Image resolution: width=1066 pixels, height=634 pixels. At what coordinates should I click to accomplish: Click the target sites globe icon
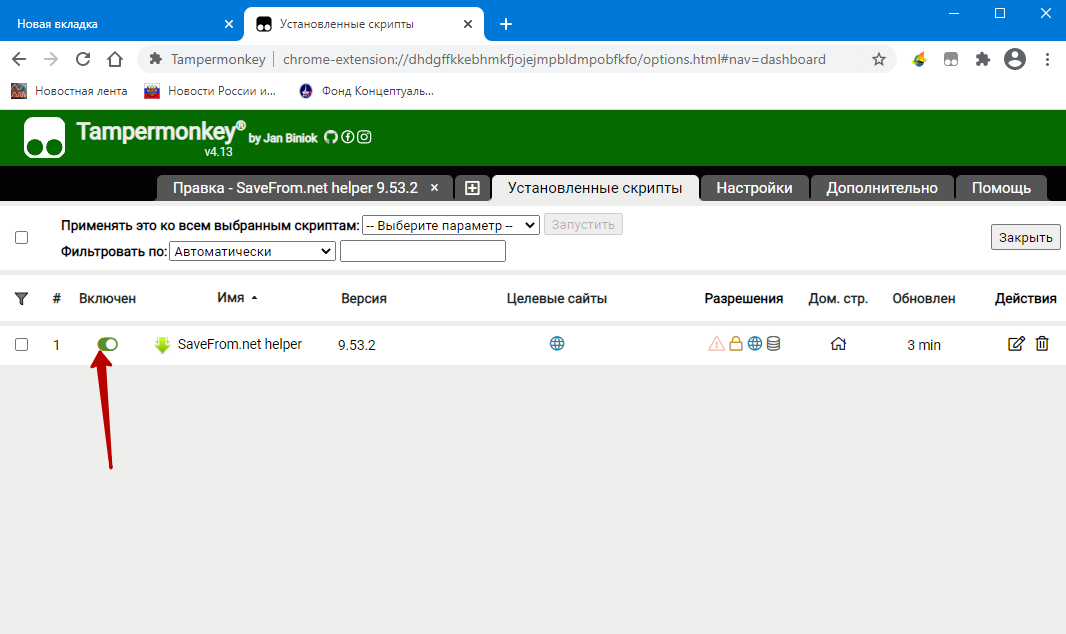[x=557, y=343]
